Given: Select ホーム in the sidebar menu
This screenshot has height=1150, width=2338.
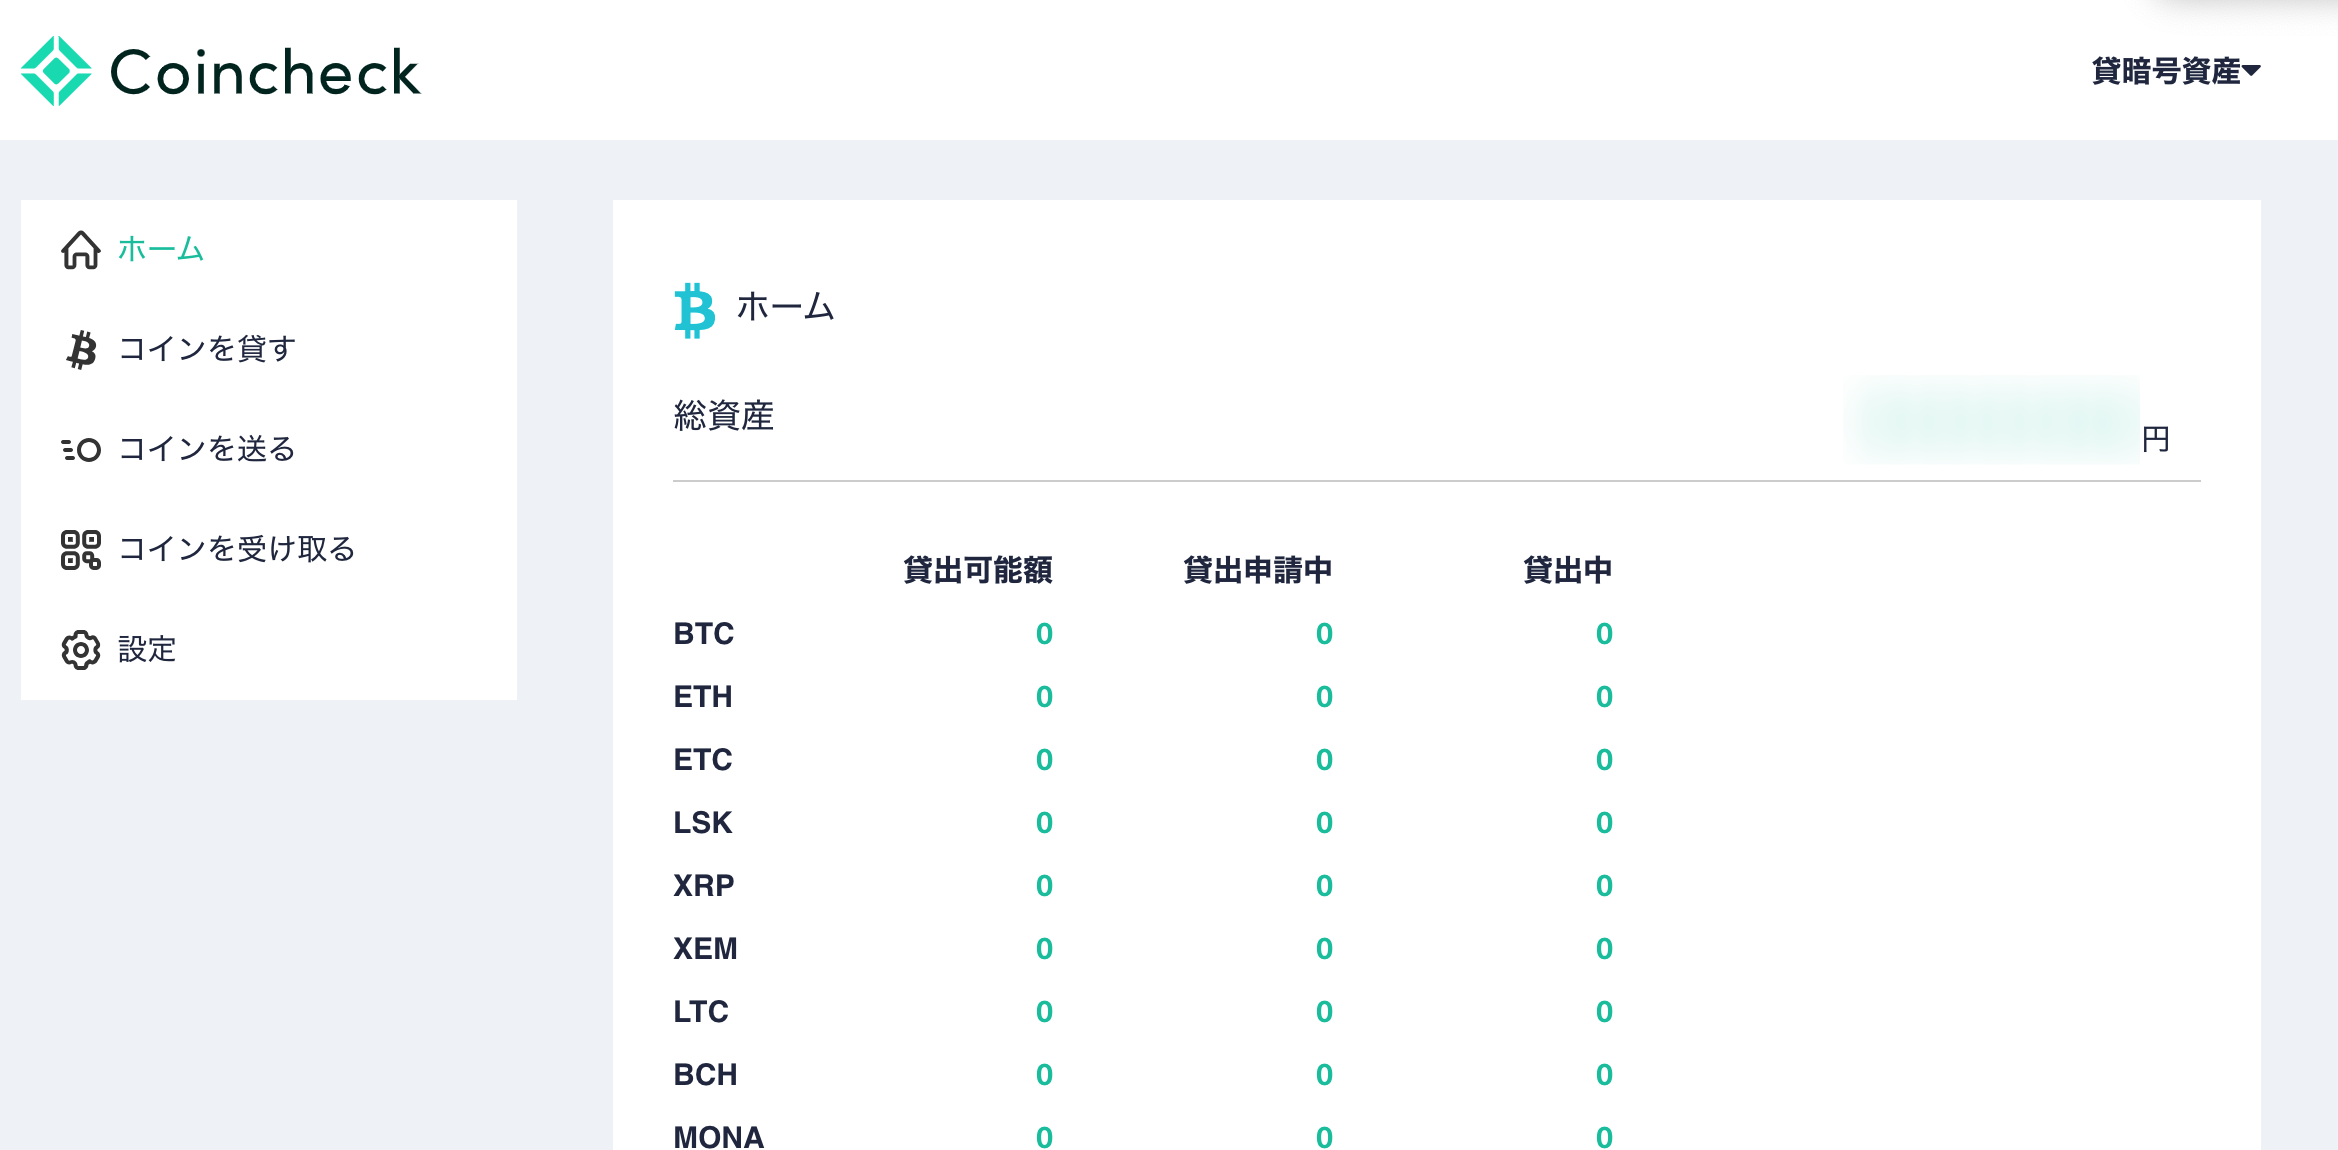Looking at the screenshot, I should pos(161,249).
